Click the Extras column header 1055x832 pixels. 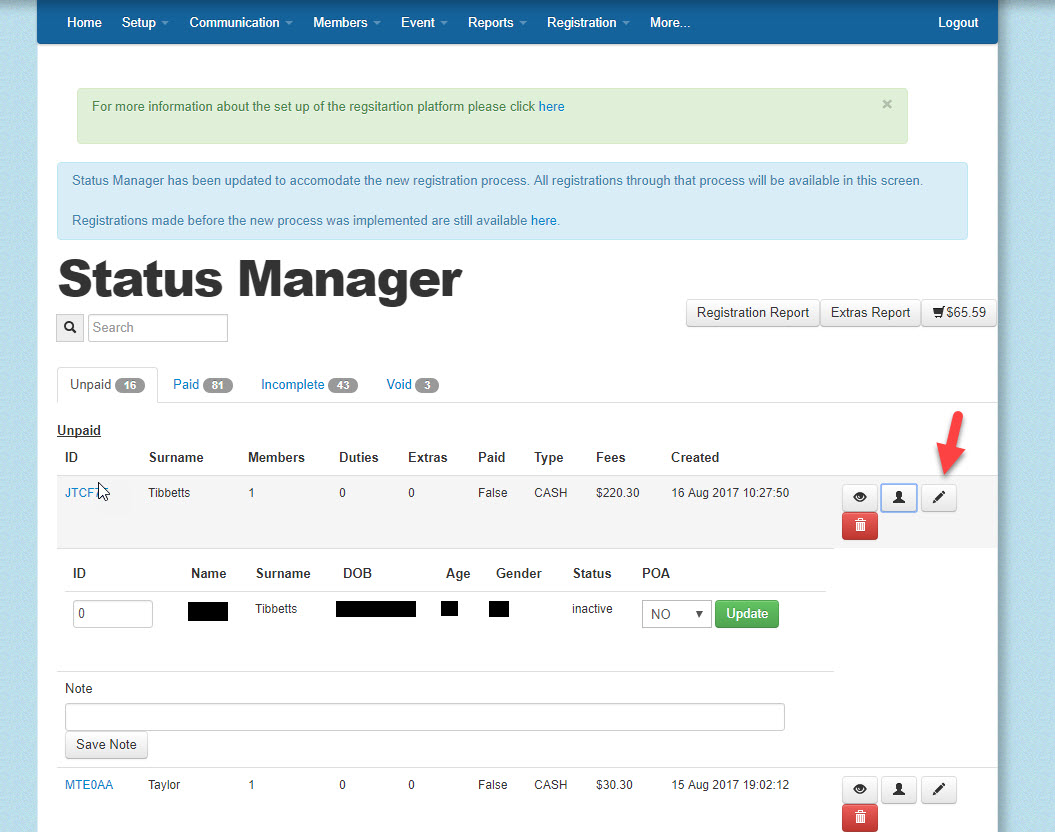(427, 457)
